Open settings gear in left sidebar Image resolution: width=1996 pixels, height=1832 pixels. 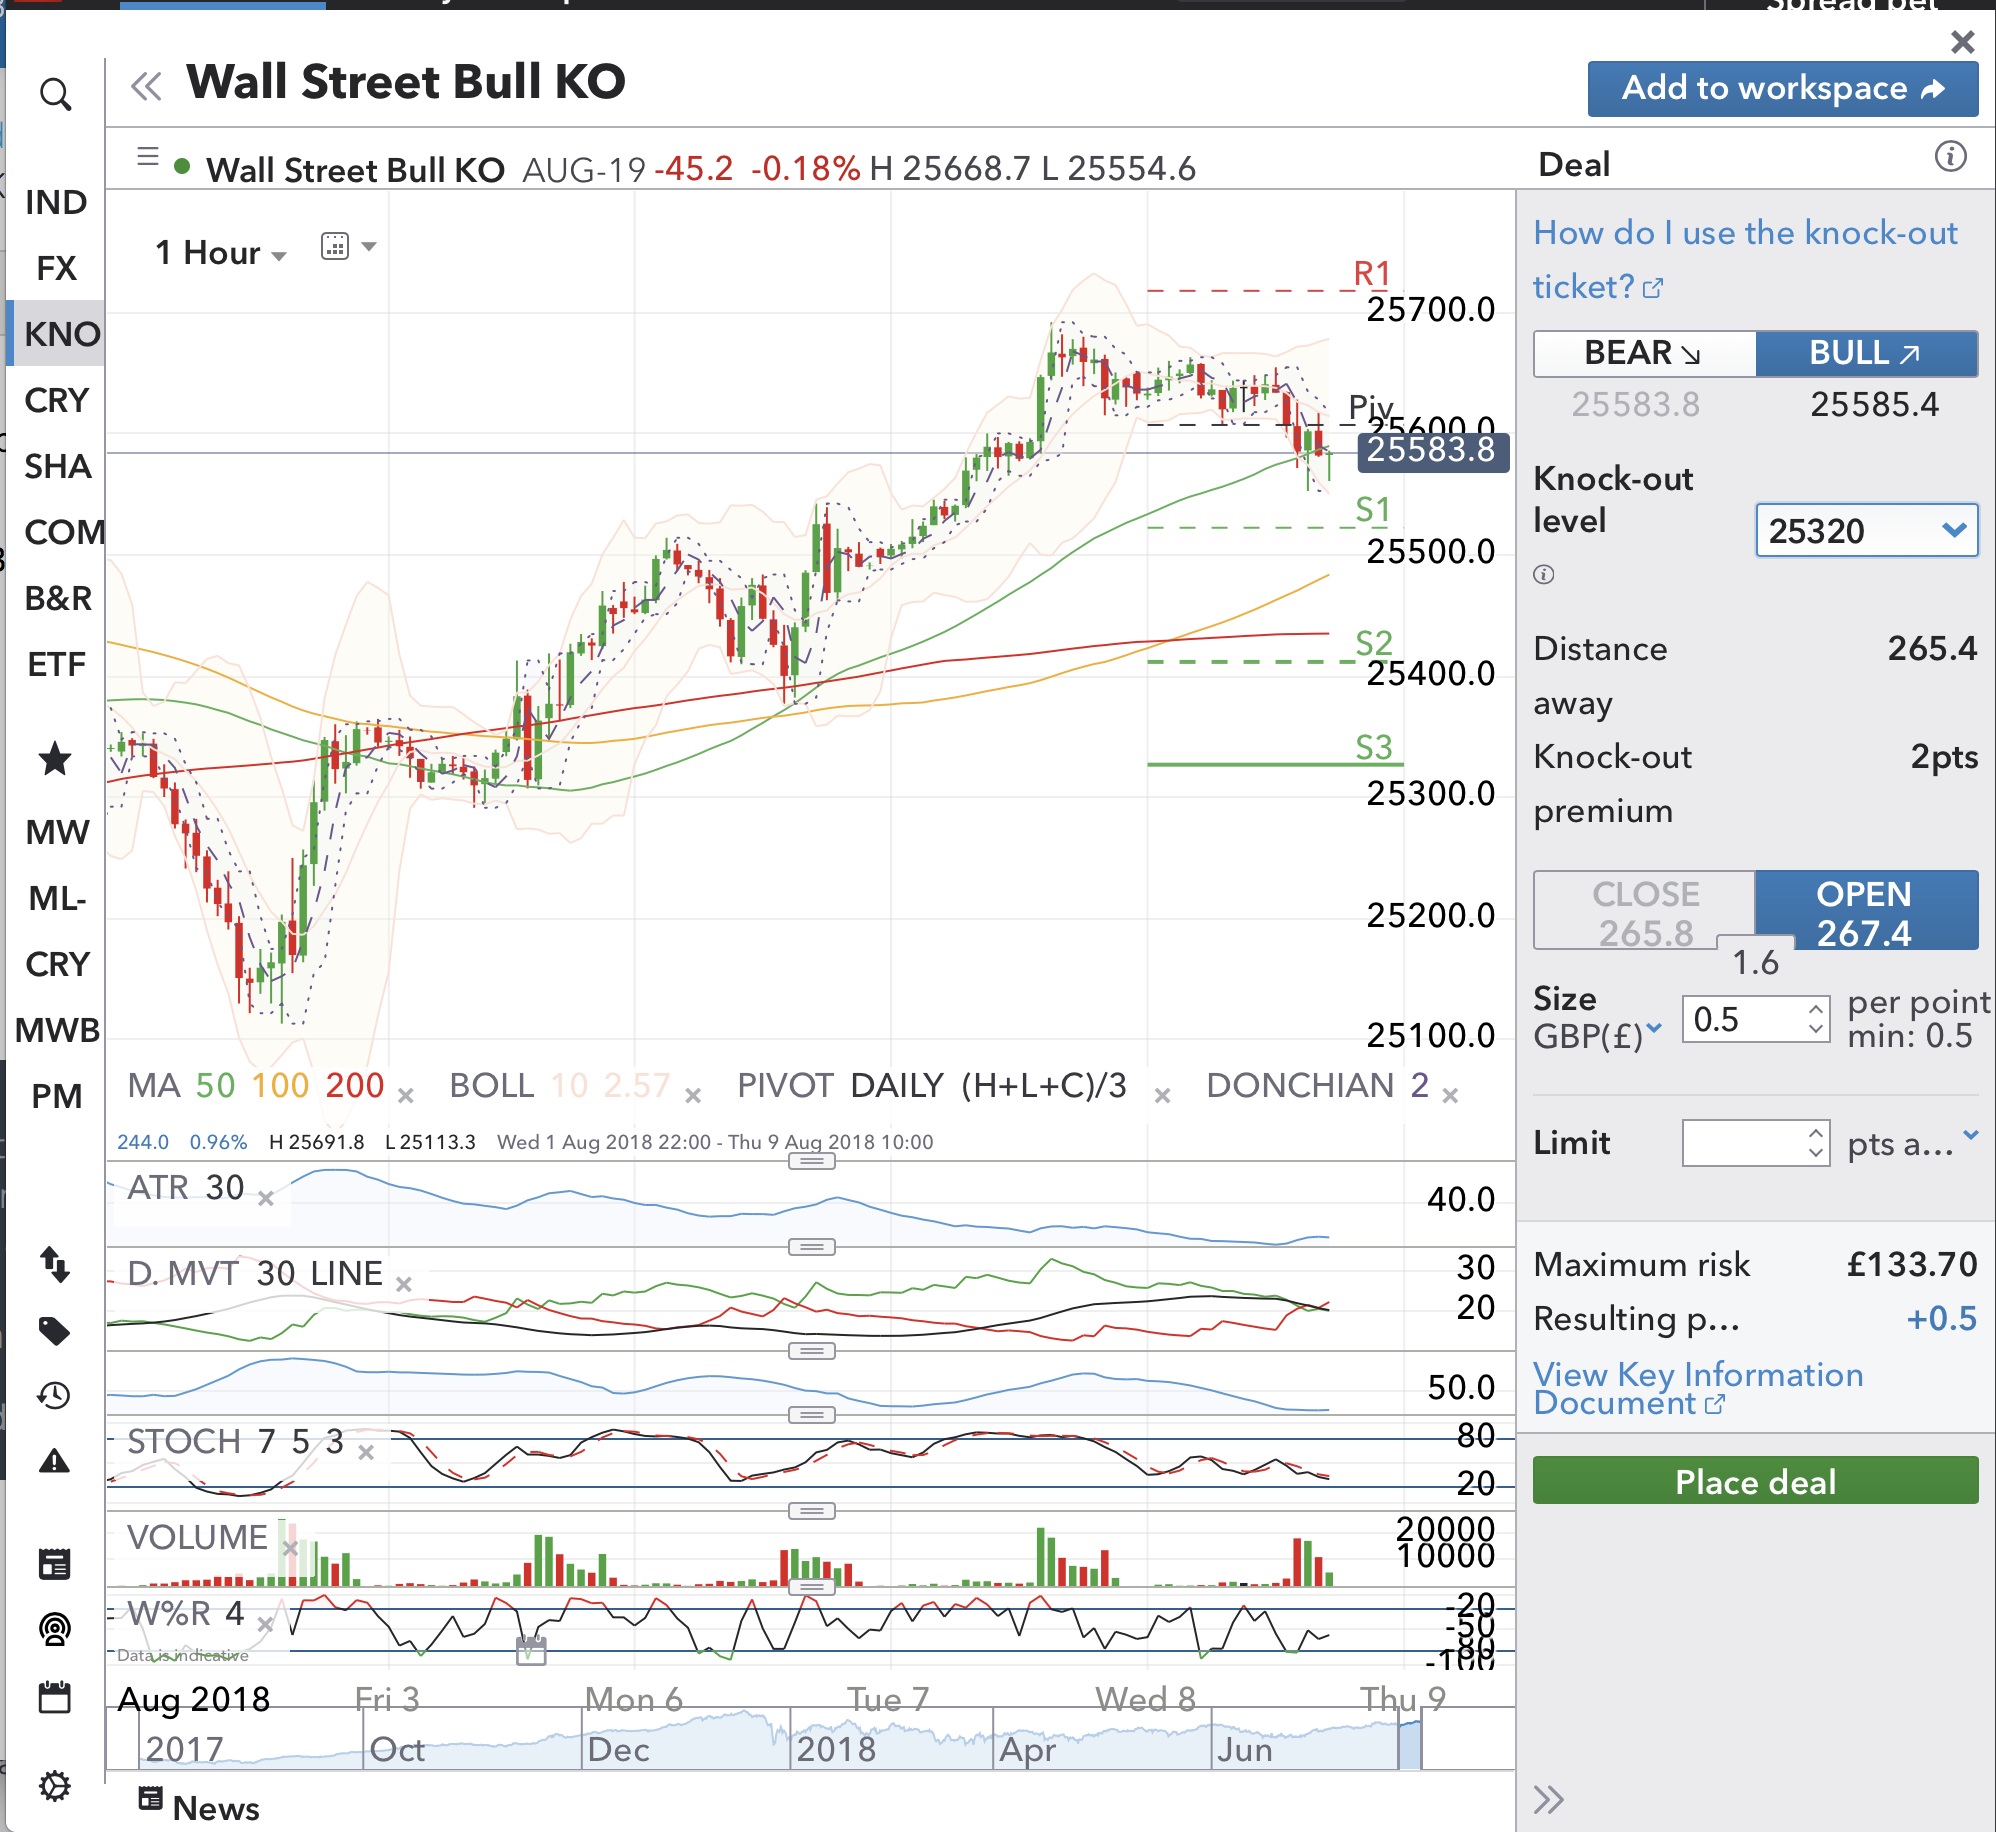54,1785
